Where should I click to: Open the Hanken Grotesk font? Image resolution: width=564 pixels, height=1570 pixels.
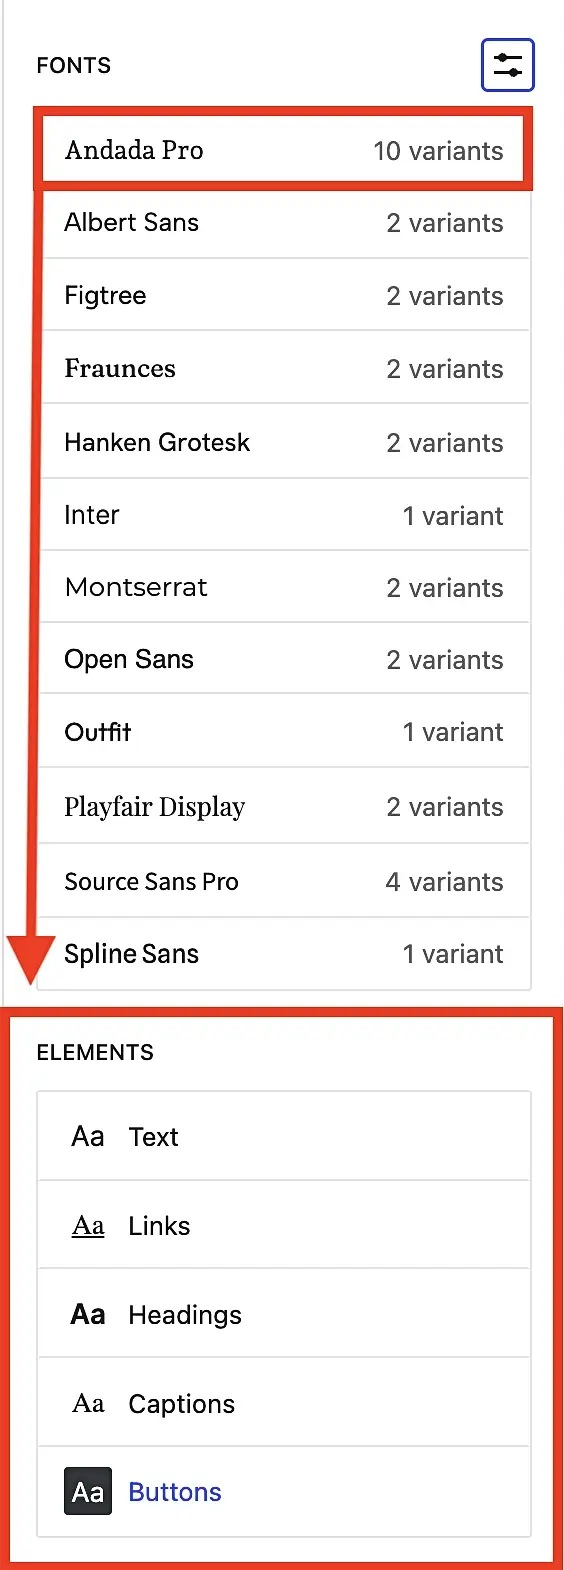coord(284,442)
